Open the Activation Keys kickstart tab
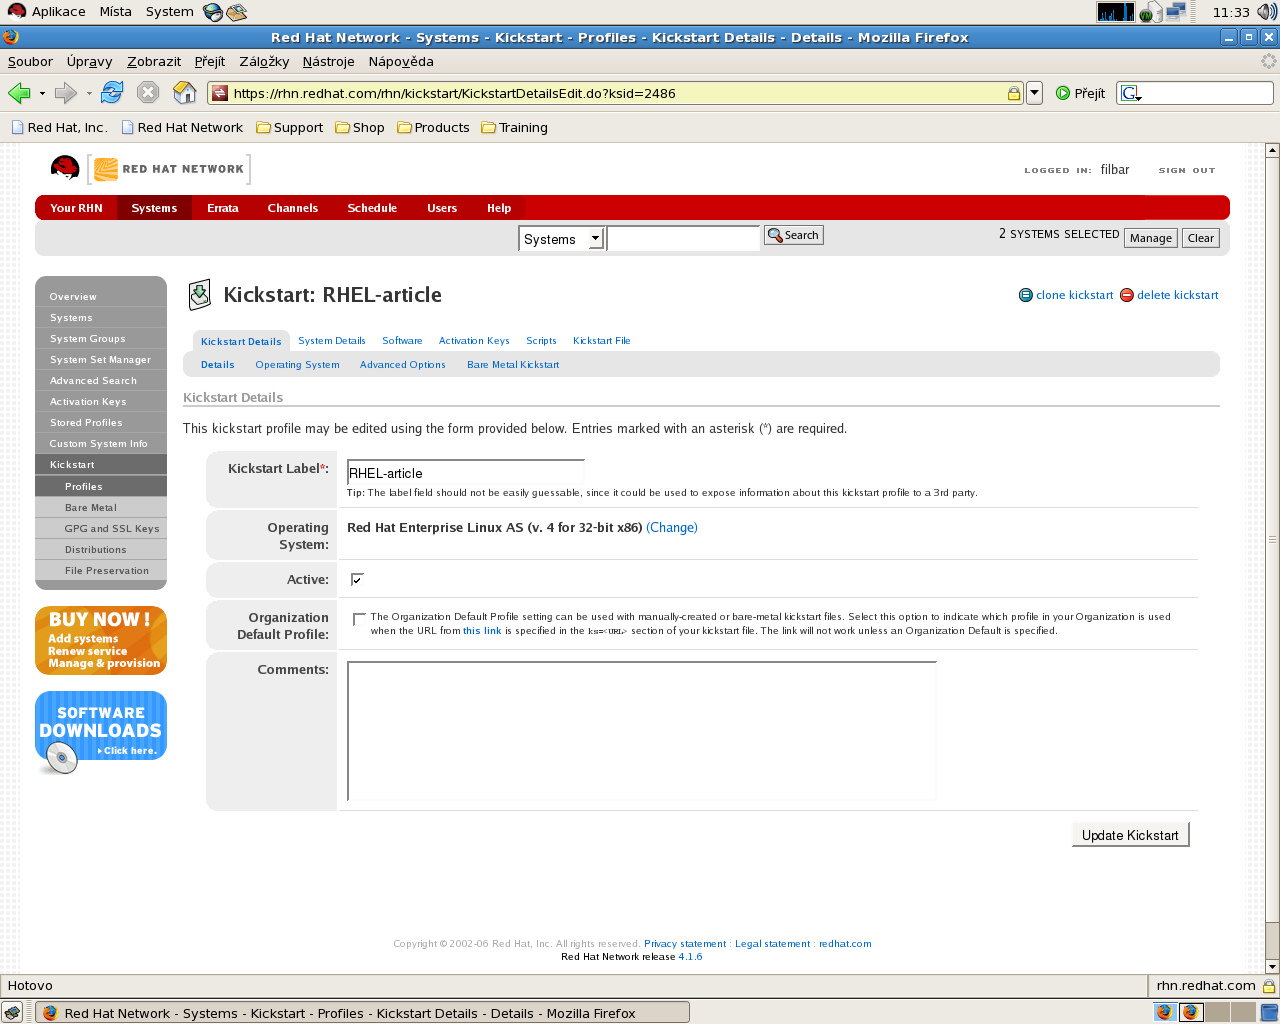The height and width of the screenshot is (1024, 1280). click(x=474, y=341)
